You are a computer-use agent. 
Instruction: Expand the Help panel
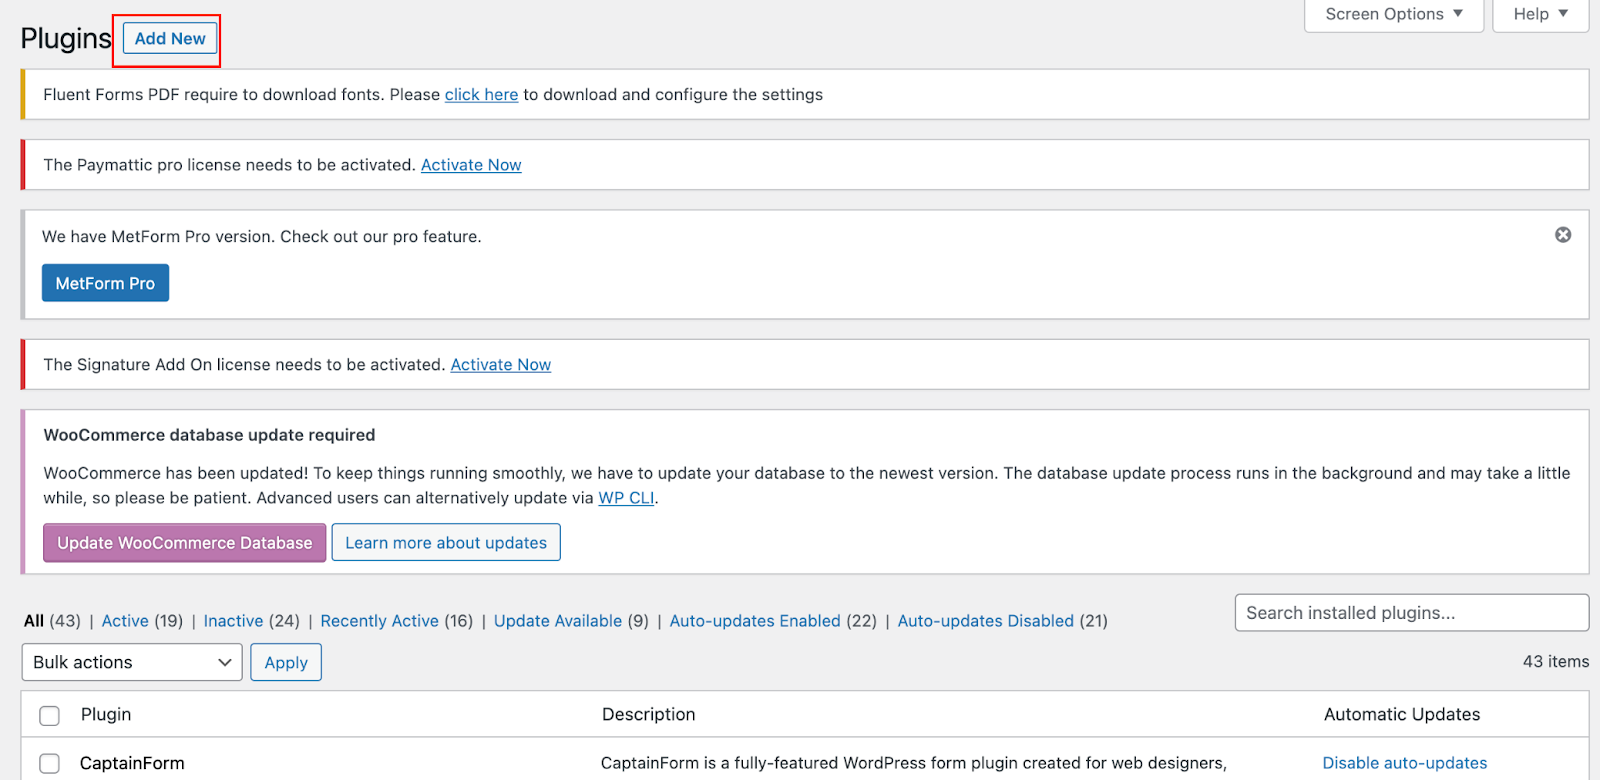tap(1540, 15)
